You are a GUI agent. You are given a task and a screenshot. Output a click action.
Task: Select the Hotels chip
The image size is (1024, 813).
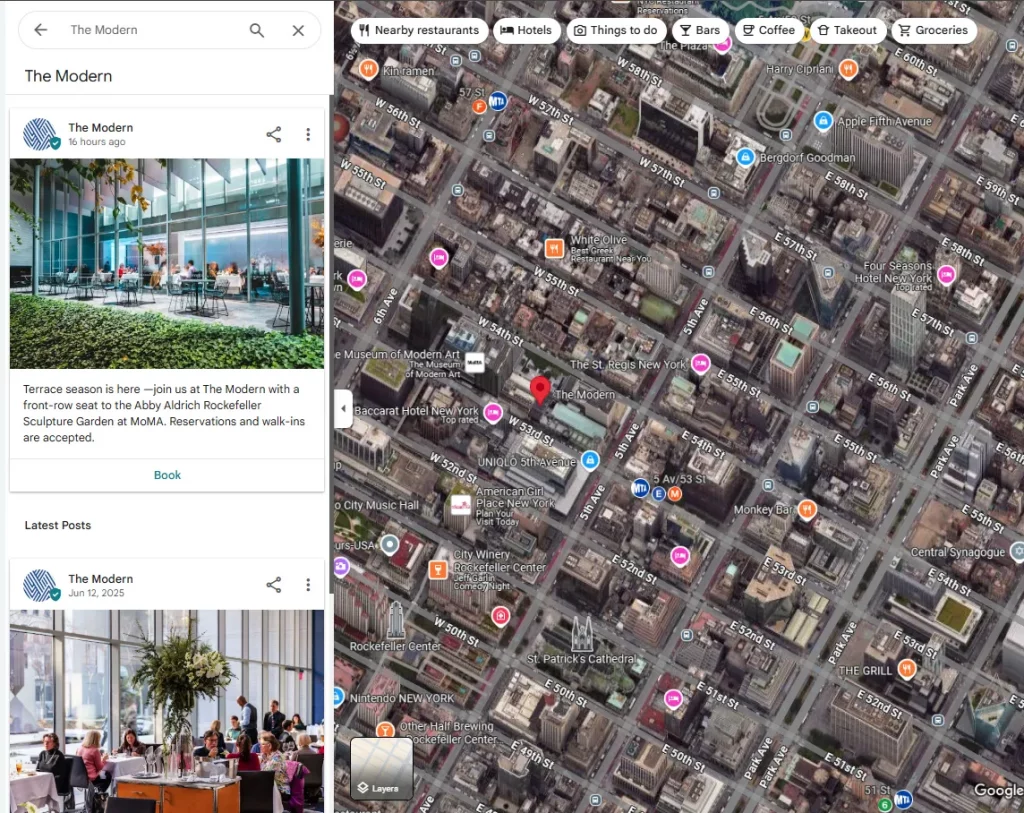tap(526, 30)
